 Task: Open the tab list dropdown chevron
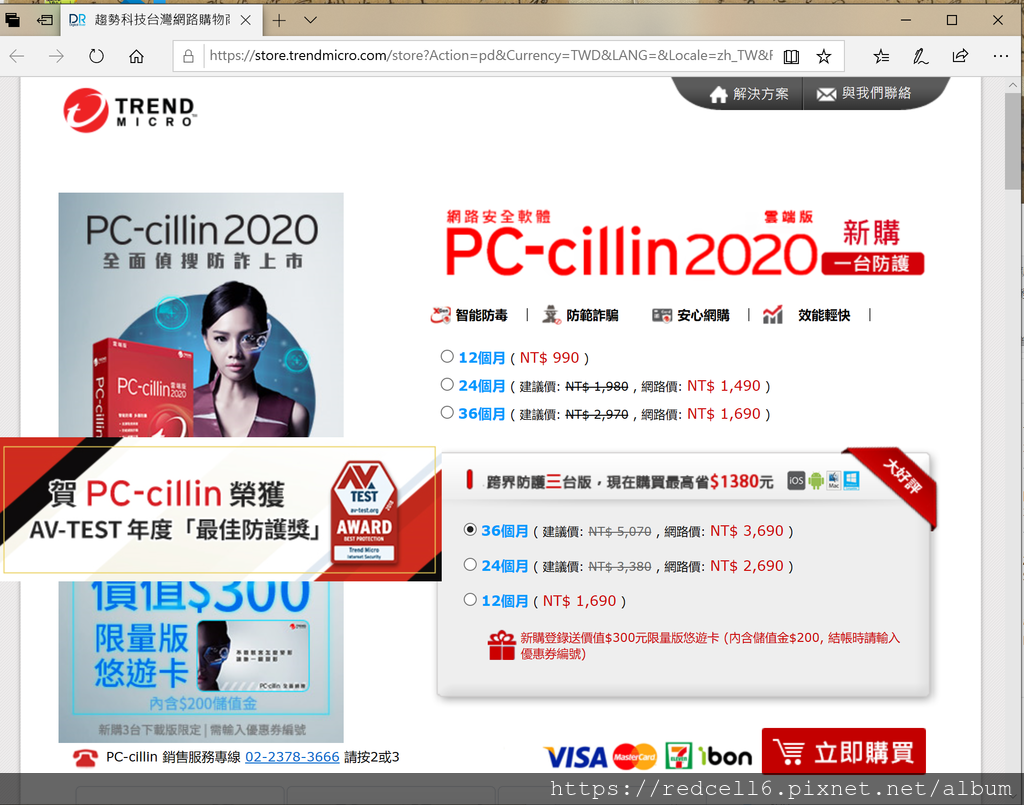(x=311, y=20)
